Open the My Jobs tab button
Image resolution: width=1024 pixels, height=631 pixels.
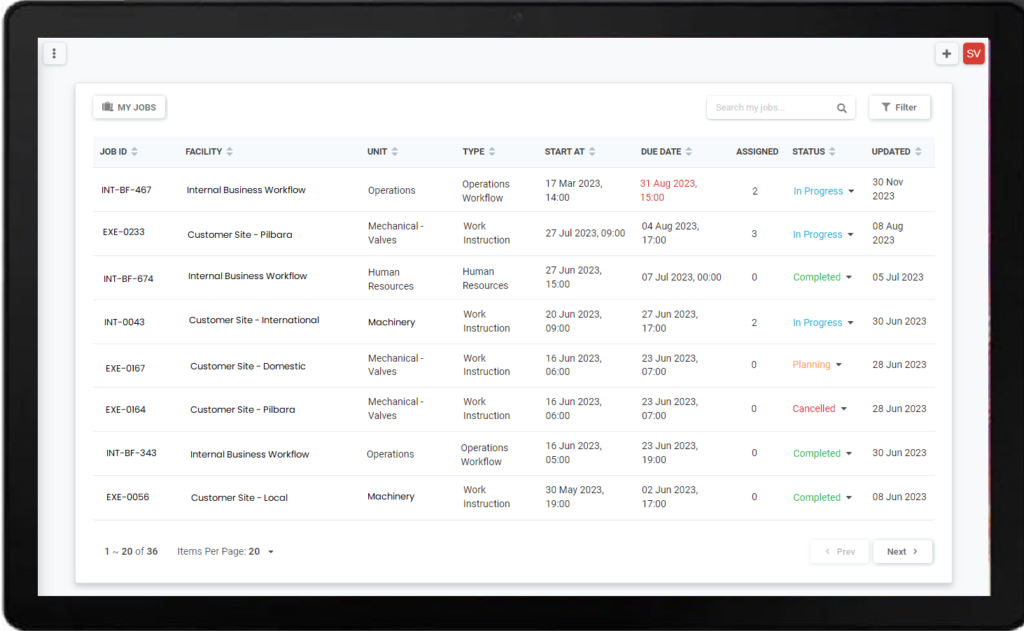(x=129, y=107)
